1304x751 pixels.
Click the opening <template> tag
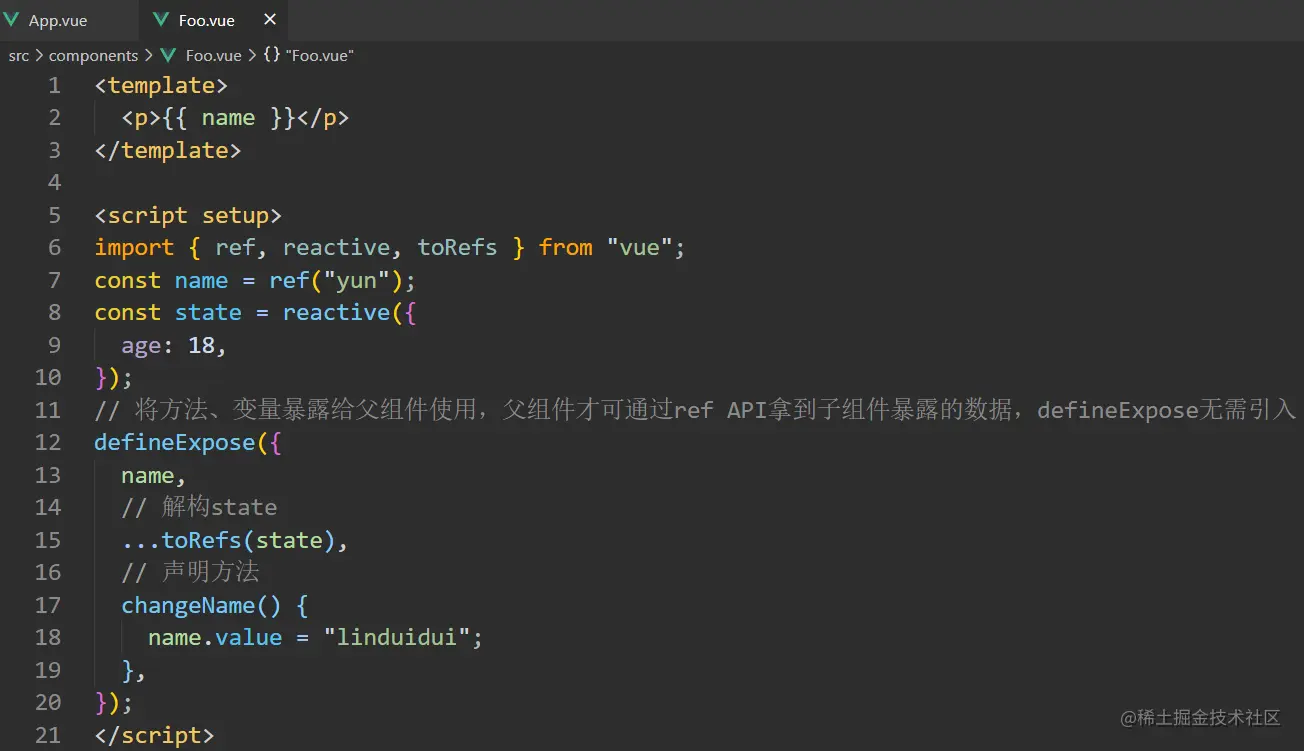tap(161, 86)
